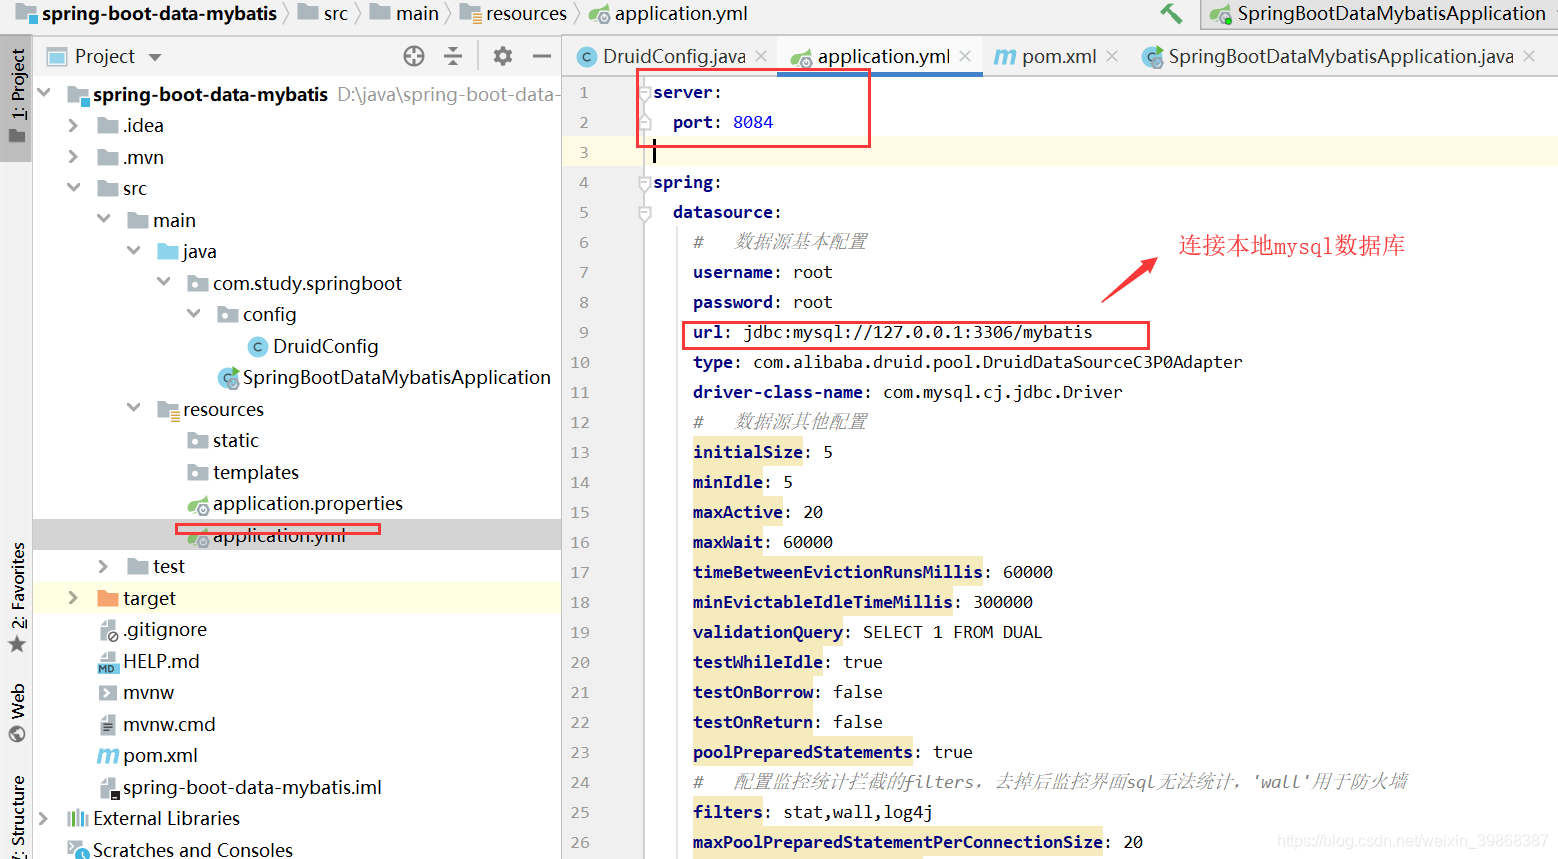Close the DruidConfig.java tab
Image resolution: width=1558 pixels, height=859 pixels.
pos(761,57)
